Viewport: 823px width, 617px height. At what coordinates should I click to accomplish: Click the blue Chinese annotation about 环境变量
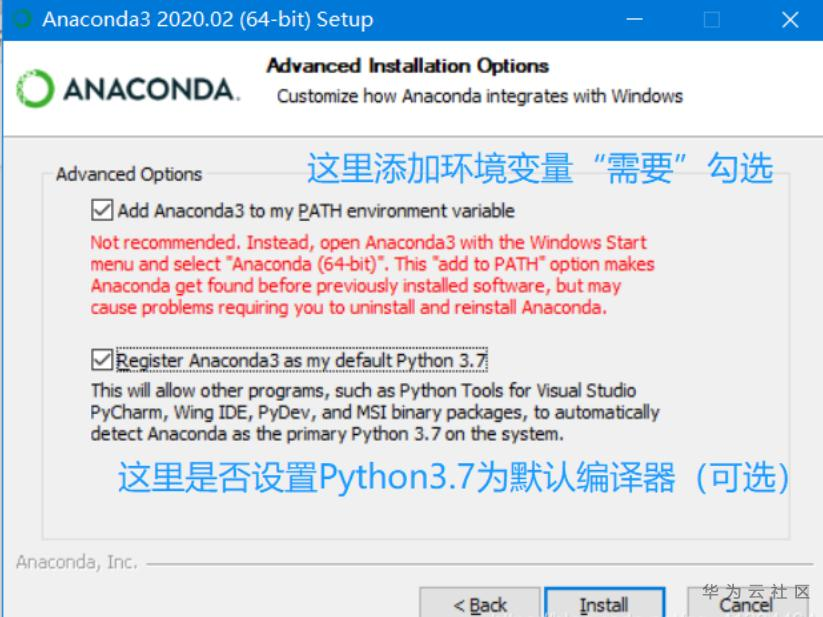(540, 168)
